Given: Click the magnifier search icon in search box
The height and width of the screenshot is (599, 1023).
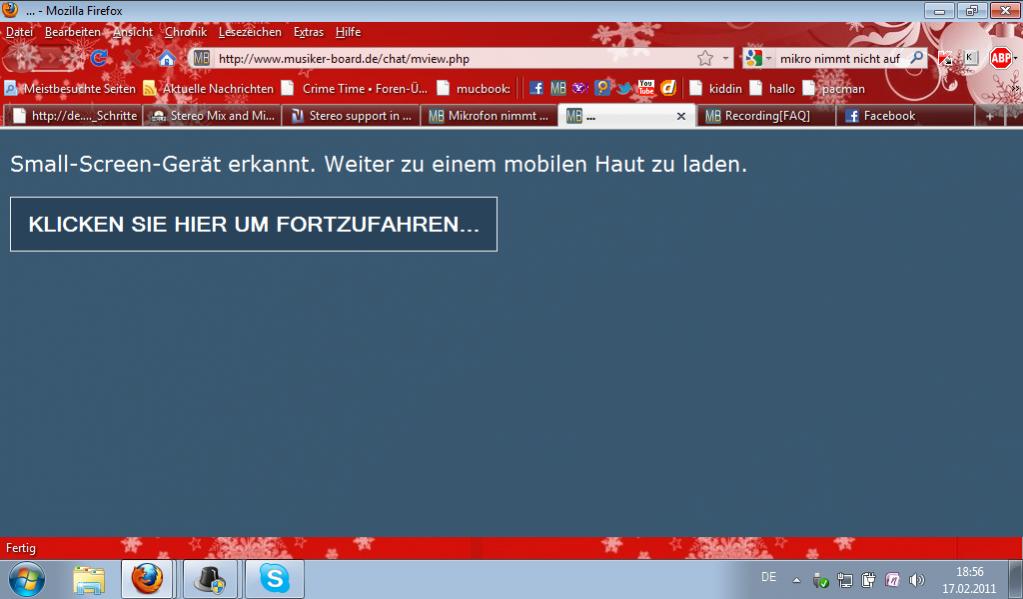Looking at the screenshot, I should pyautogui.click(x=917, y=58).
